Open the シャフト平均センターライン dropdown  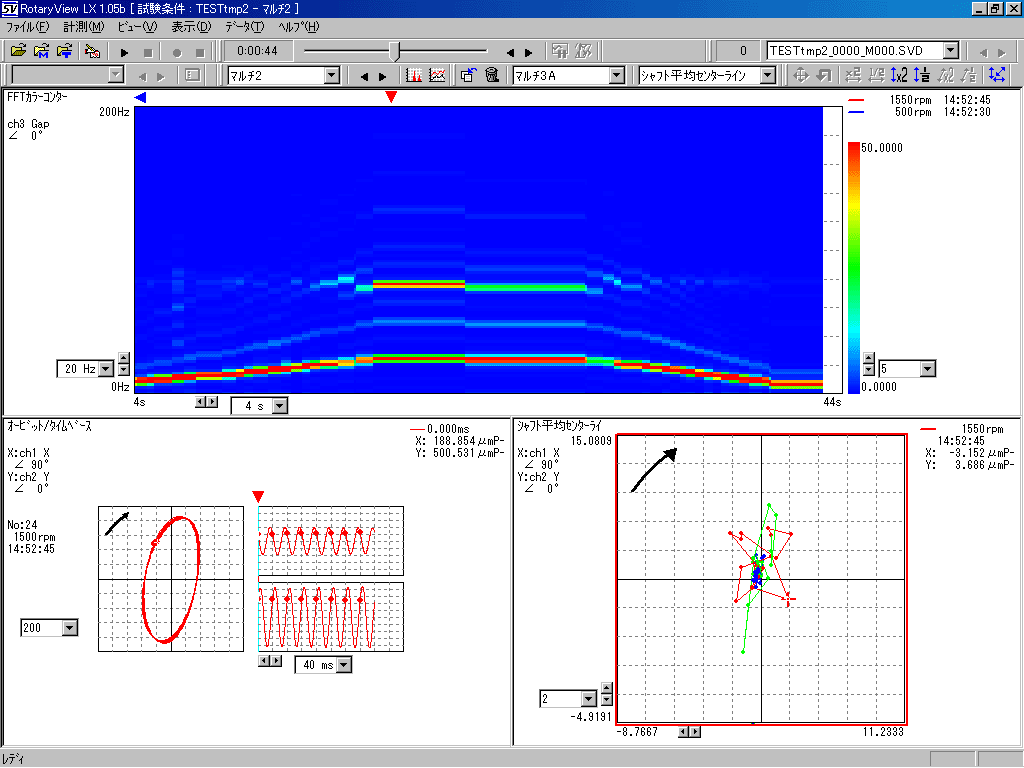(768, 76)
